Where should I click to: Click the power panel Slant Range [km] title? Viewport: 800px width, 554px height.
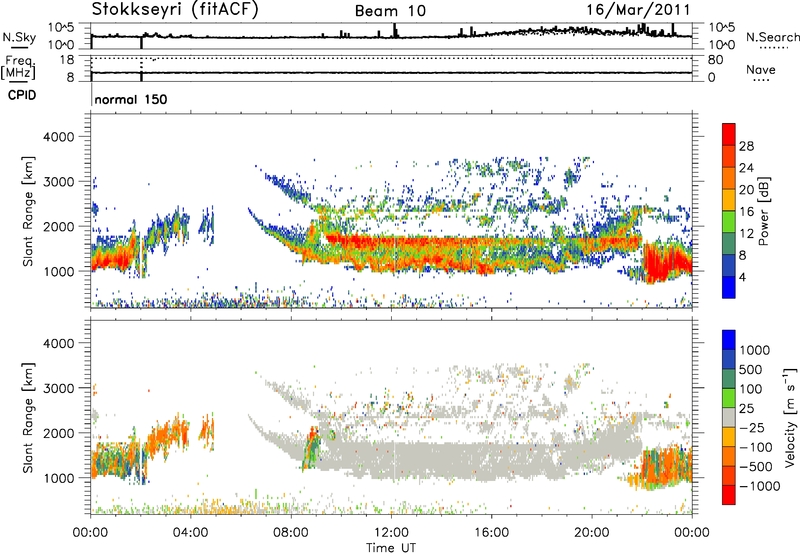[x=28, y=211]
